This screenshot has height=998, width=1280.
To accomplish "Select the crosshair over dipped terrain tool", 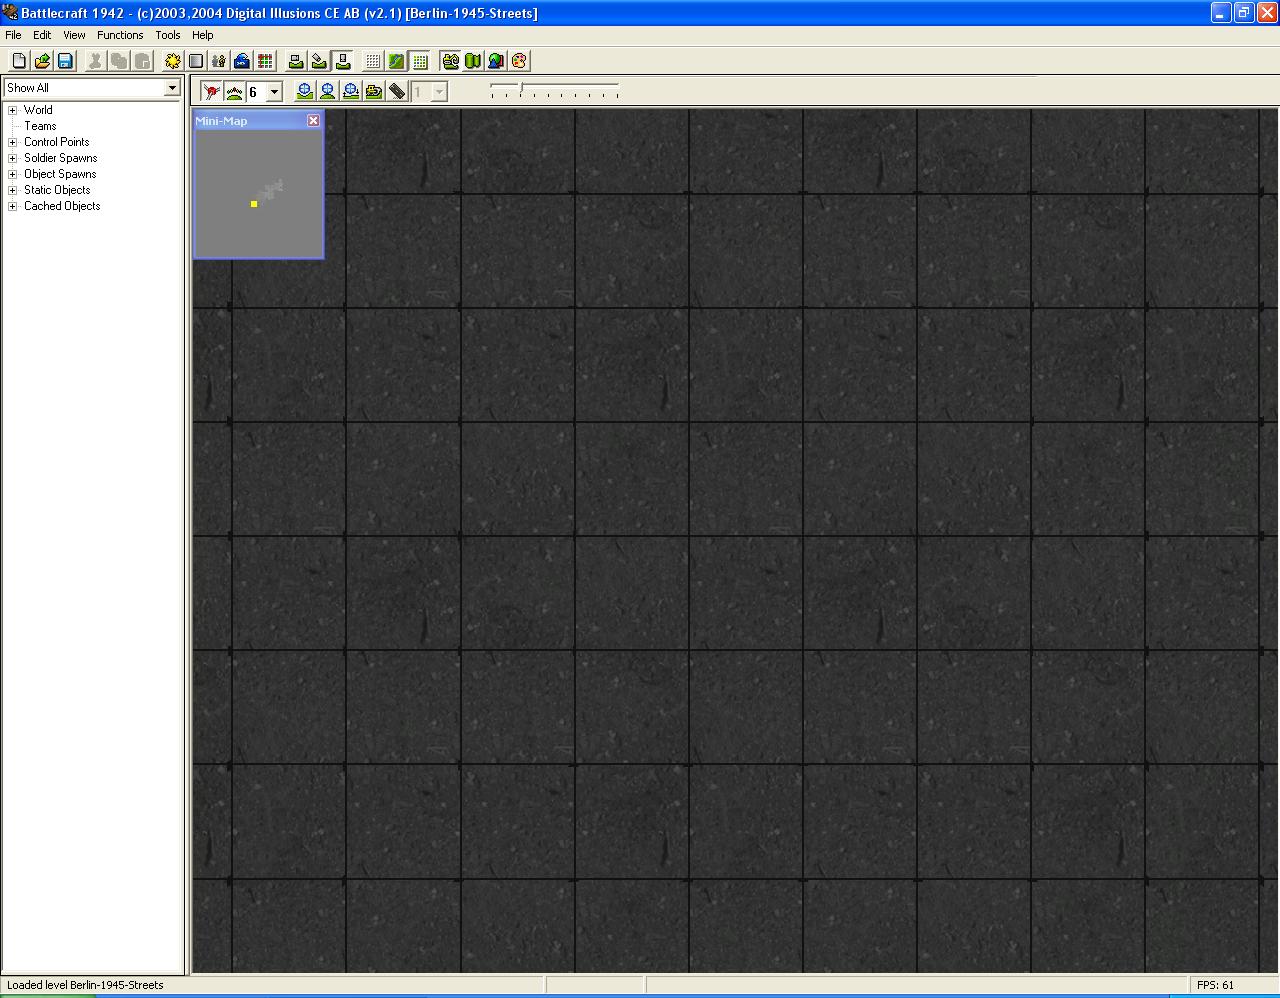I will coord(304,92).
